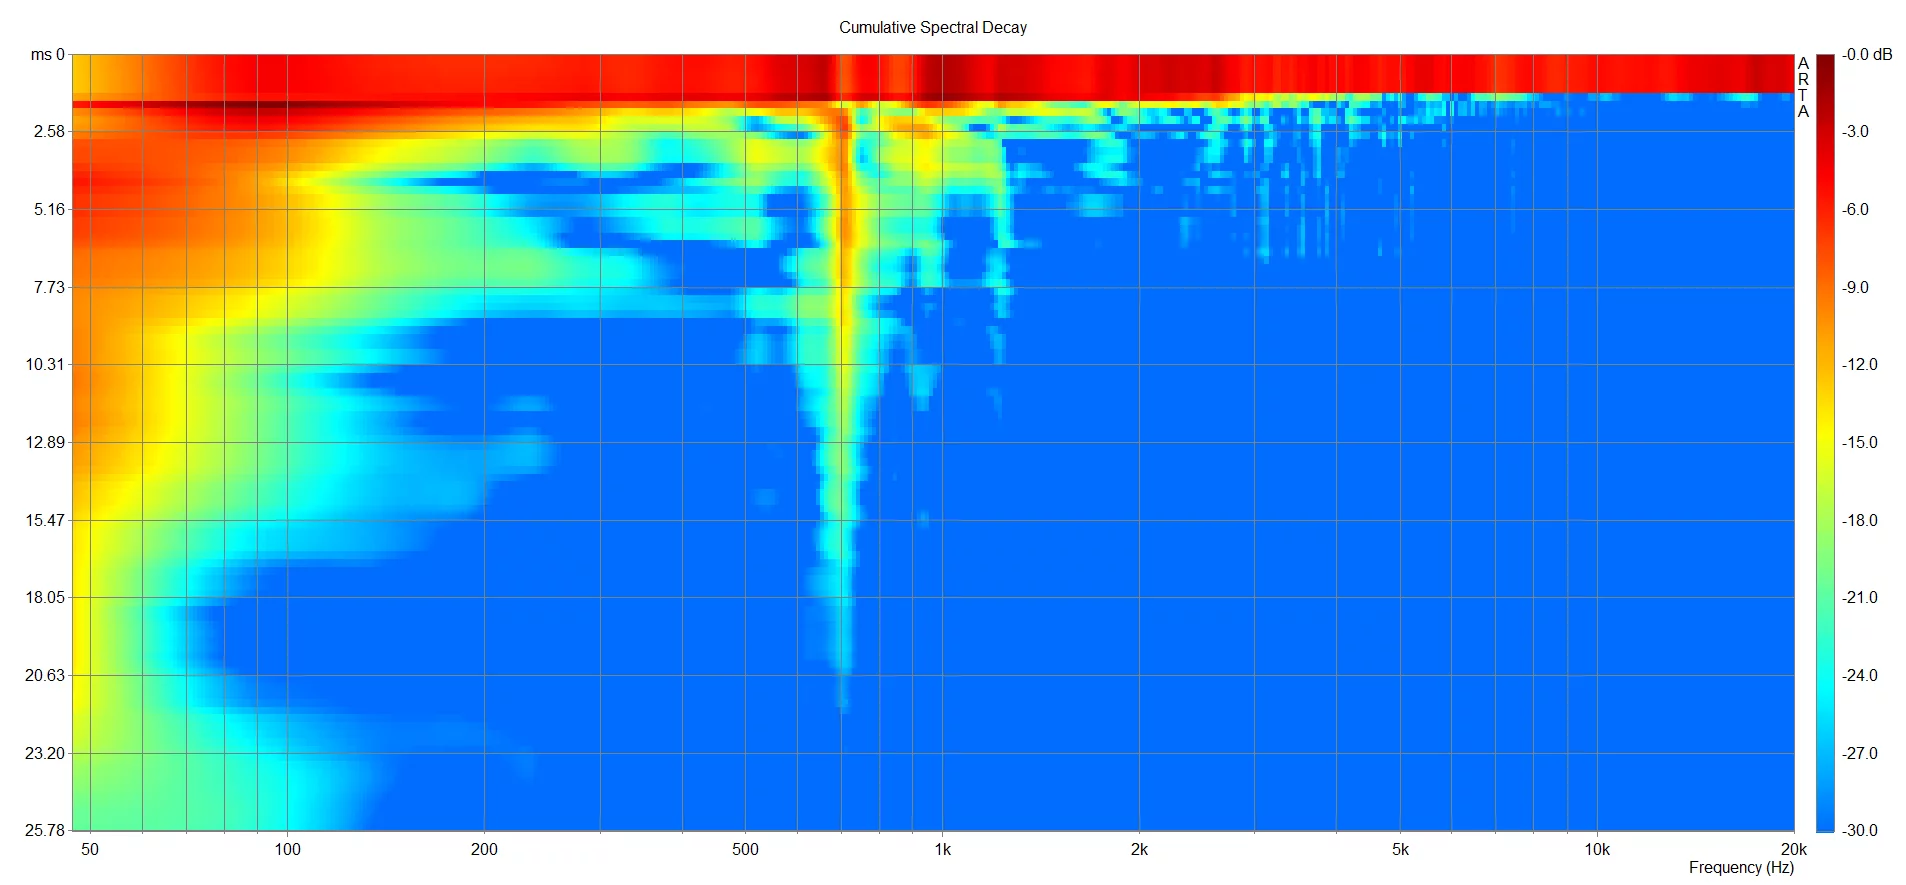Click the -9.0 color scale label

(1856, 287)
